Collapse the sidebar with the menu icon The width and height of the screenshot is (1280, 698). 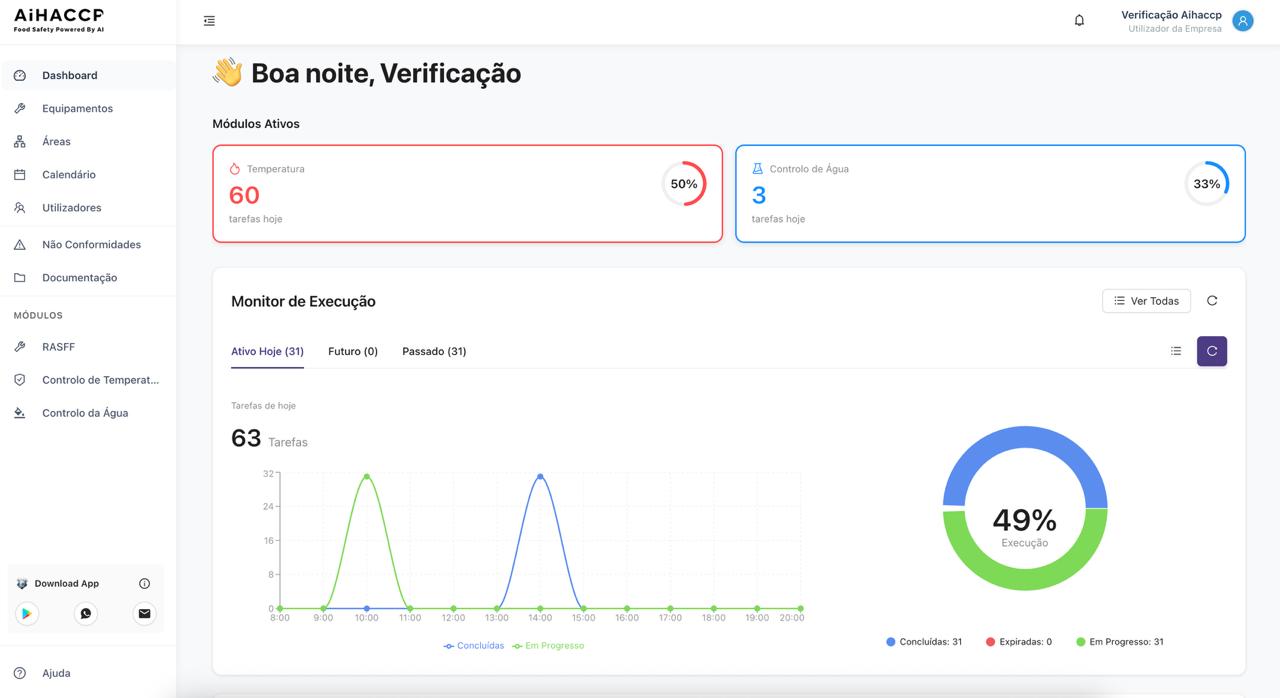(x=209, y=21)
